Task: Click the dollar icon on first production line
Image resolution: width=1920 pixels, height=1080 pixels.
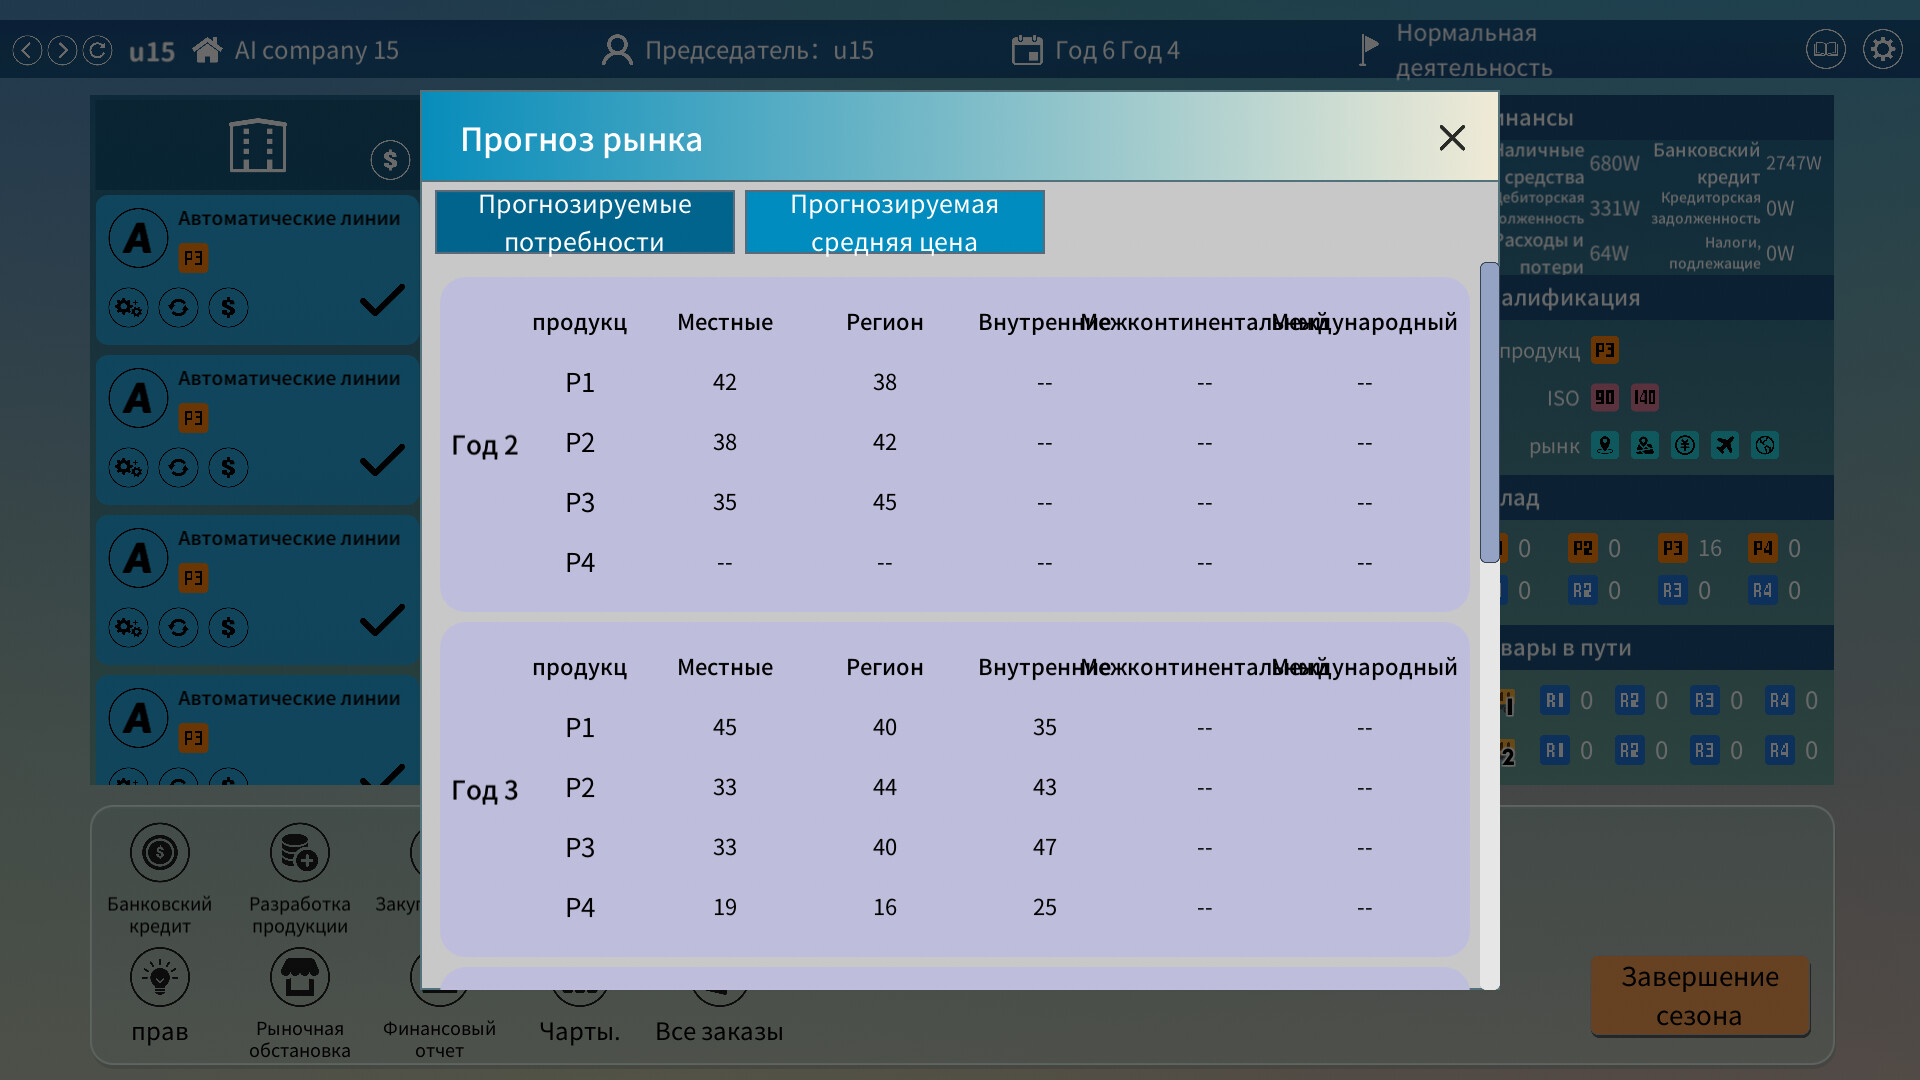Action: click(x=228, y=307)
